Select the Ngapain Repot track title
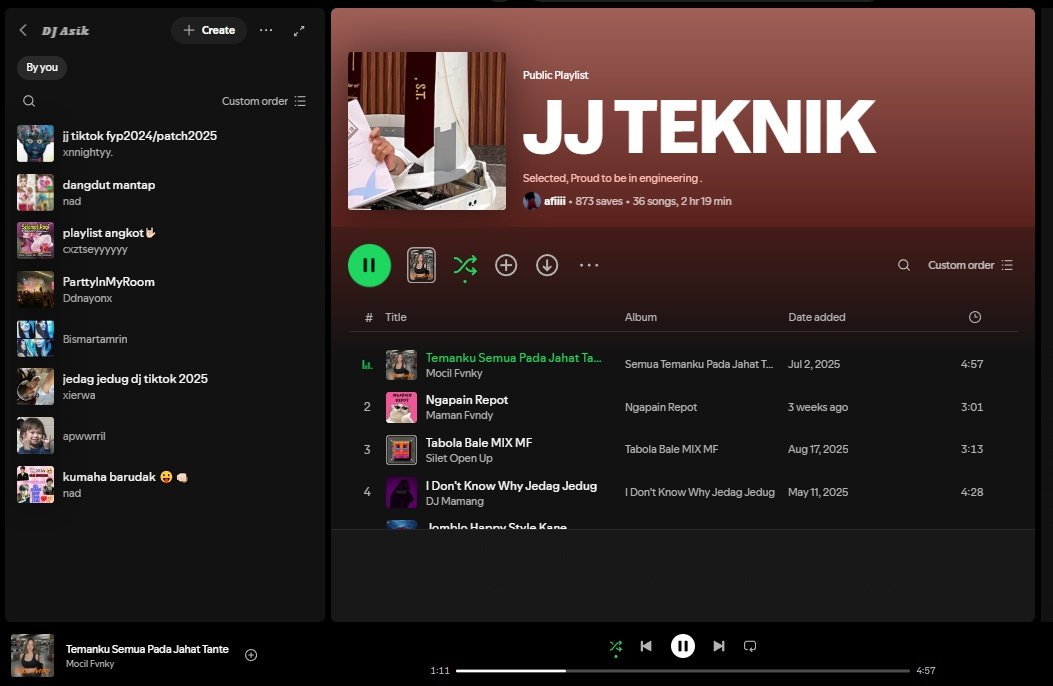1053x686 pixels. point(467,400)
